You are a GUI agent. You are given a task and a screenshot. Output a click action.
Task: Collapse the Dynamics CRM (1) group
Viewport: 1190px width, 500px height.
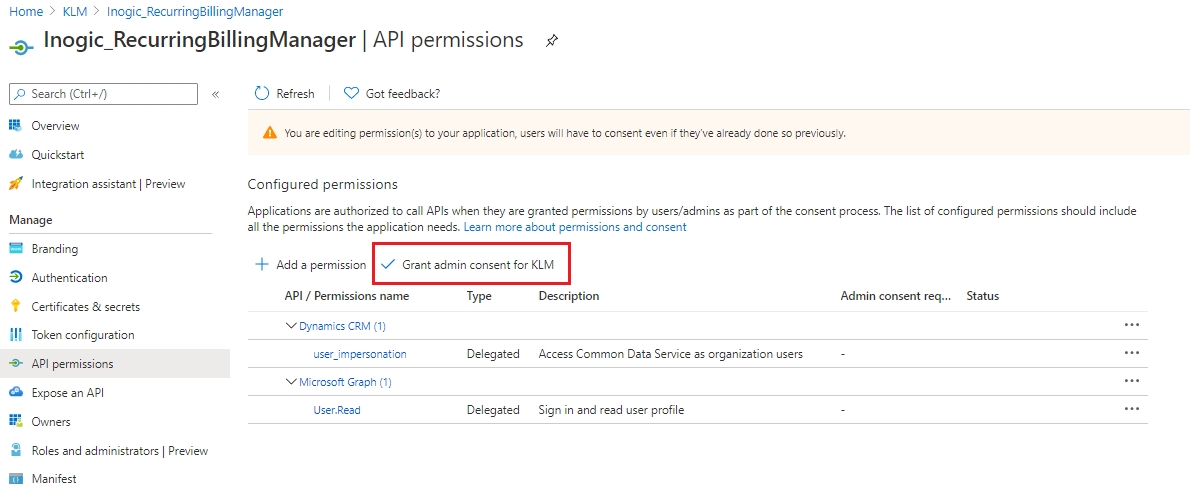coord(291,325)
